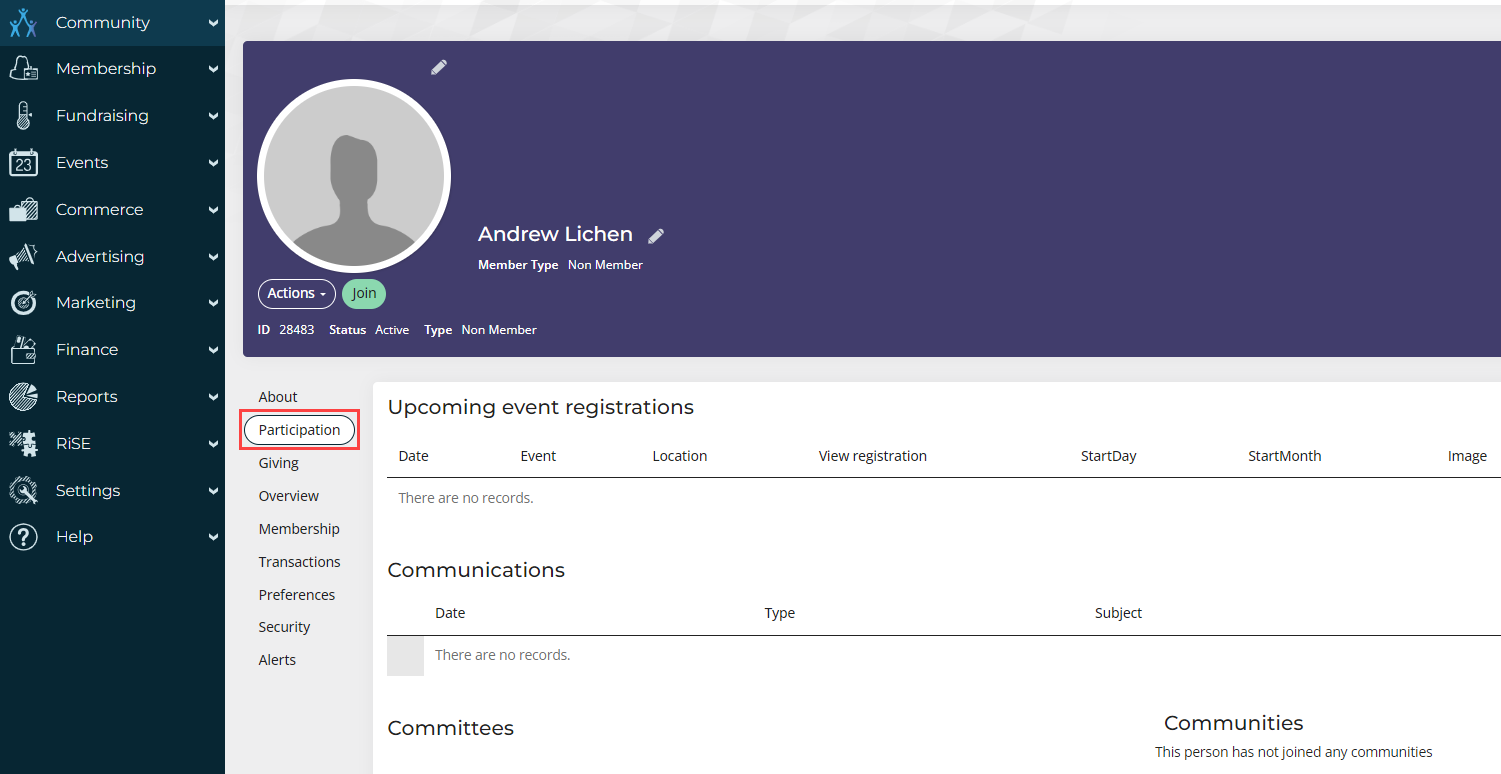The width and height of the screenshot is (1501, 774).
Task: Click the edit pencil above profile picture
Action: (x=439, y=67)
